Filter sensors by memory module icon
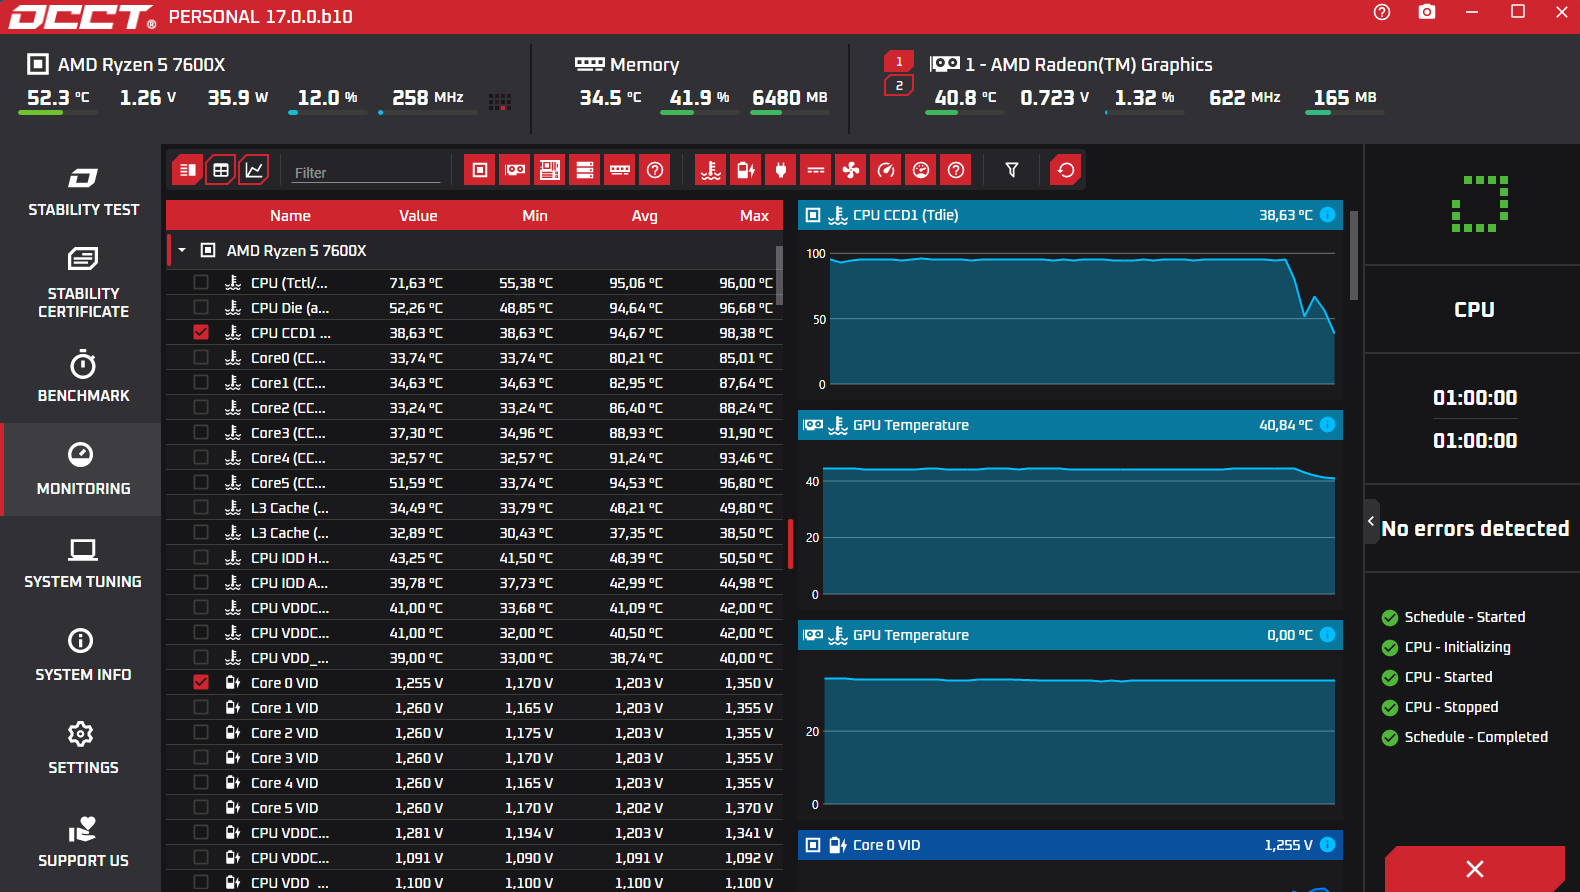 pos(620,170)
